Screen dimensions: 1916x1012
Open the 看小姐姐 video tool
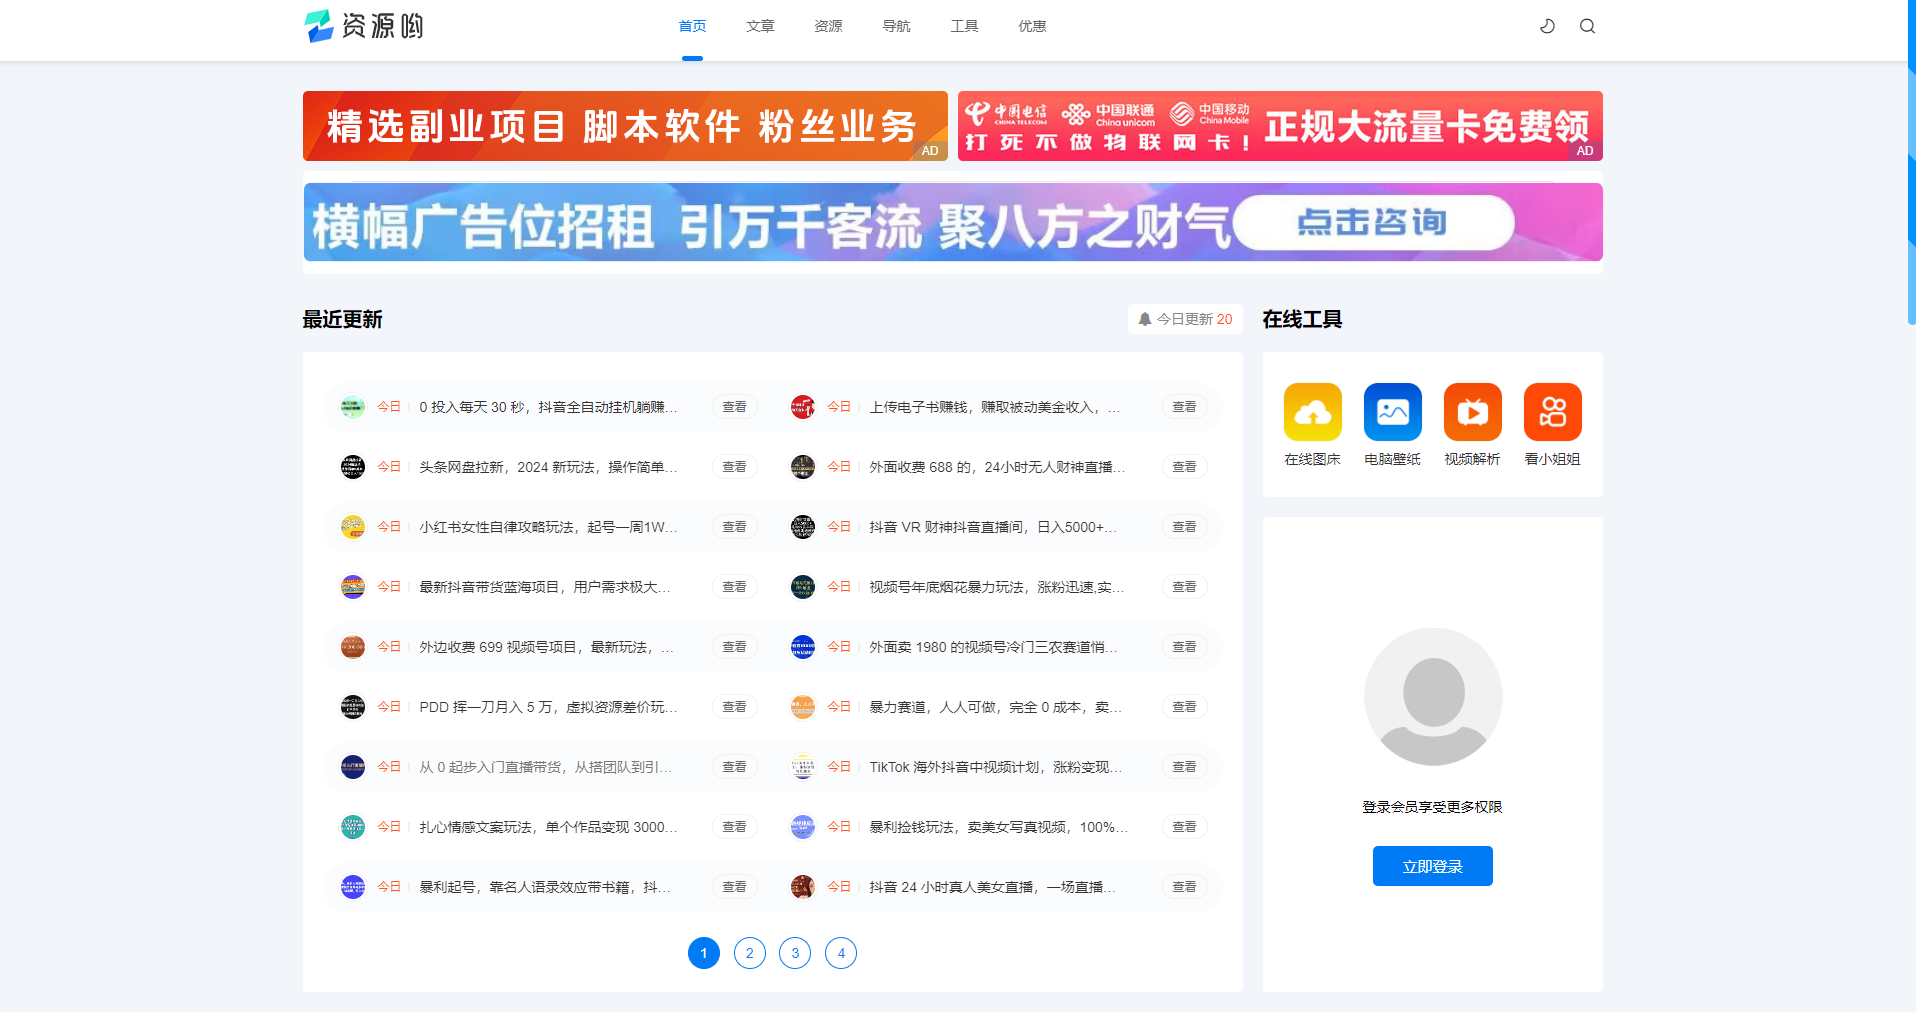coord(1552,411)
